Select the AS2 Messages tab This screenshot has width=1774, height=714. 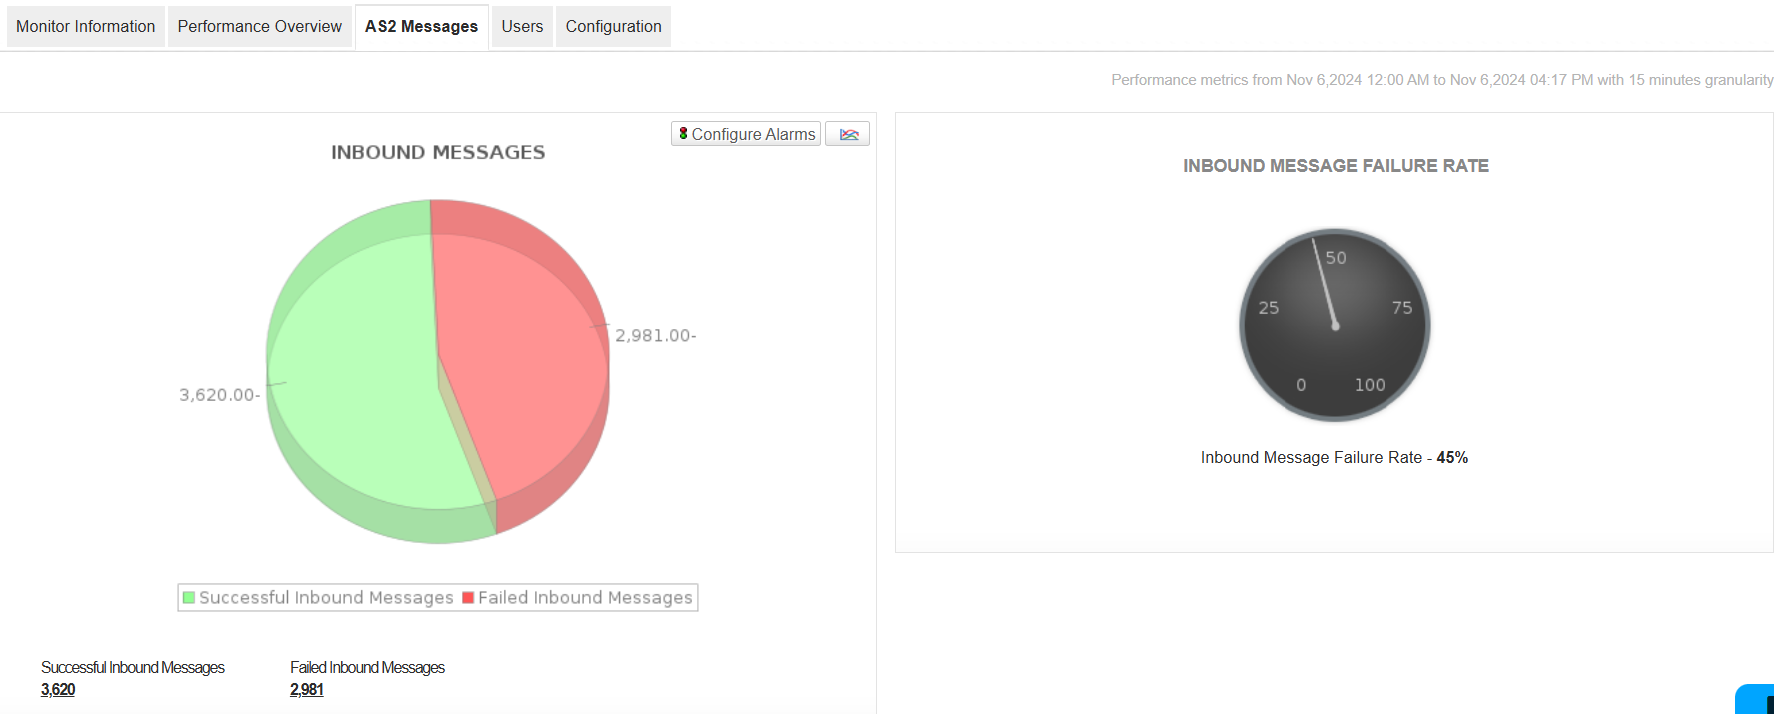click(421, 26)
